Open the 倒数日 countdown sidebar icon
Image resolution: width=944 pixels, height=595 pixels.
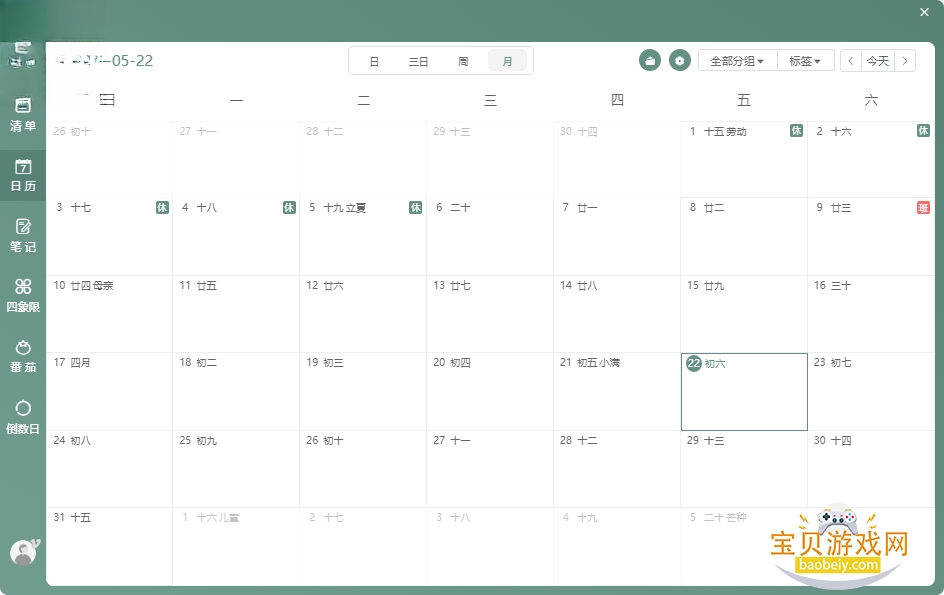tap(23, 417)
